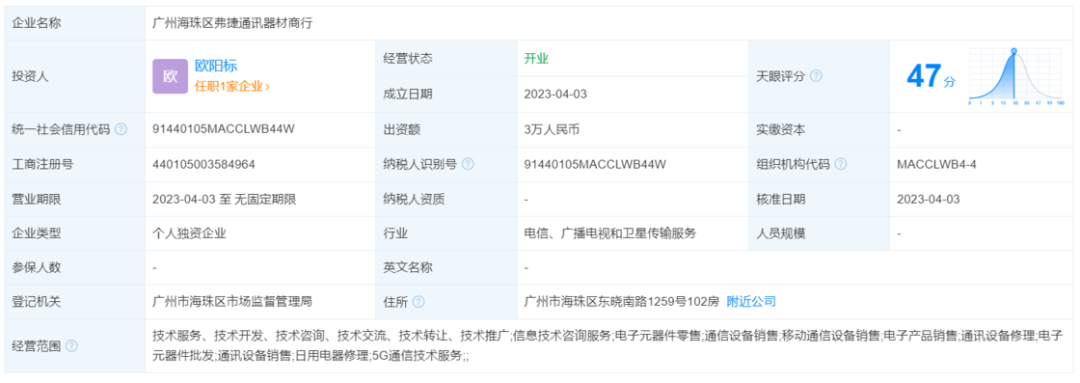
Task: Open help icon next to 统一社会信用代码
Action: tap(121, 130)
